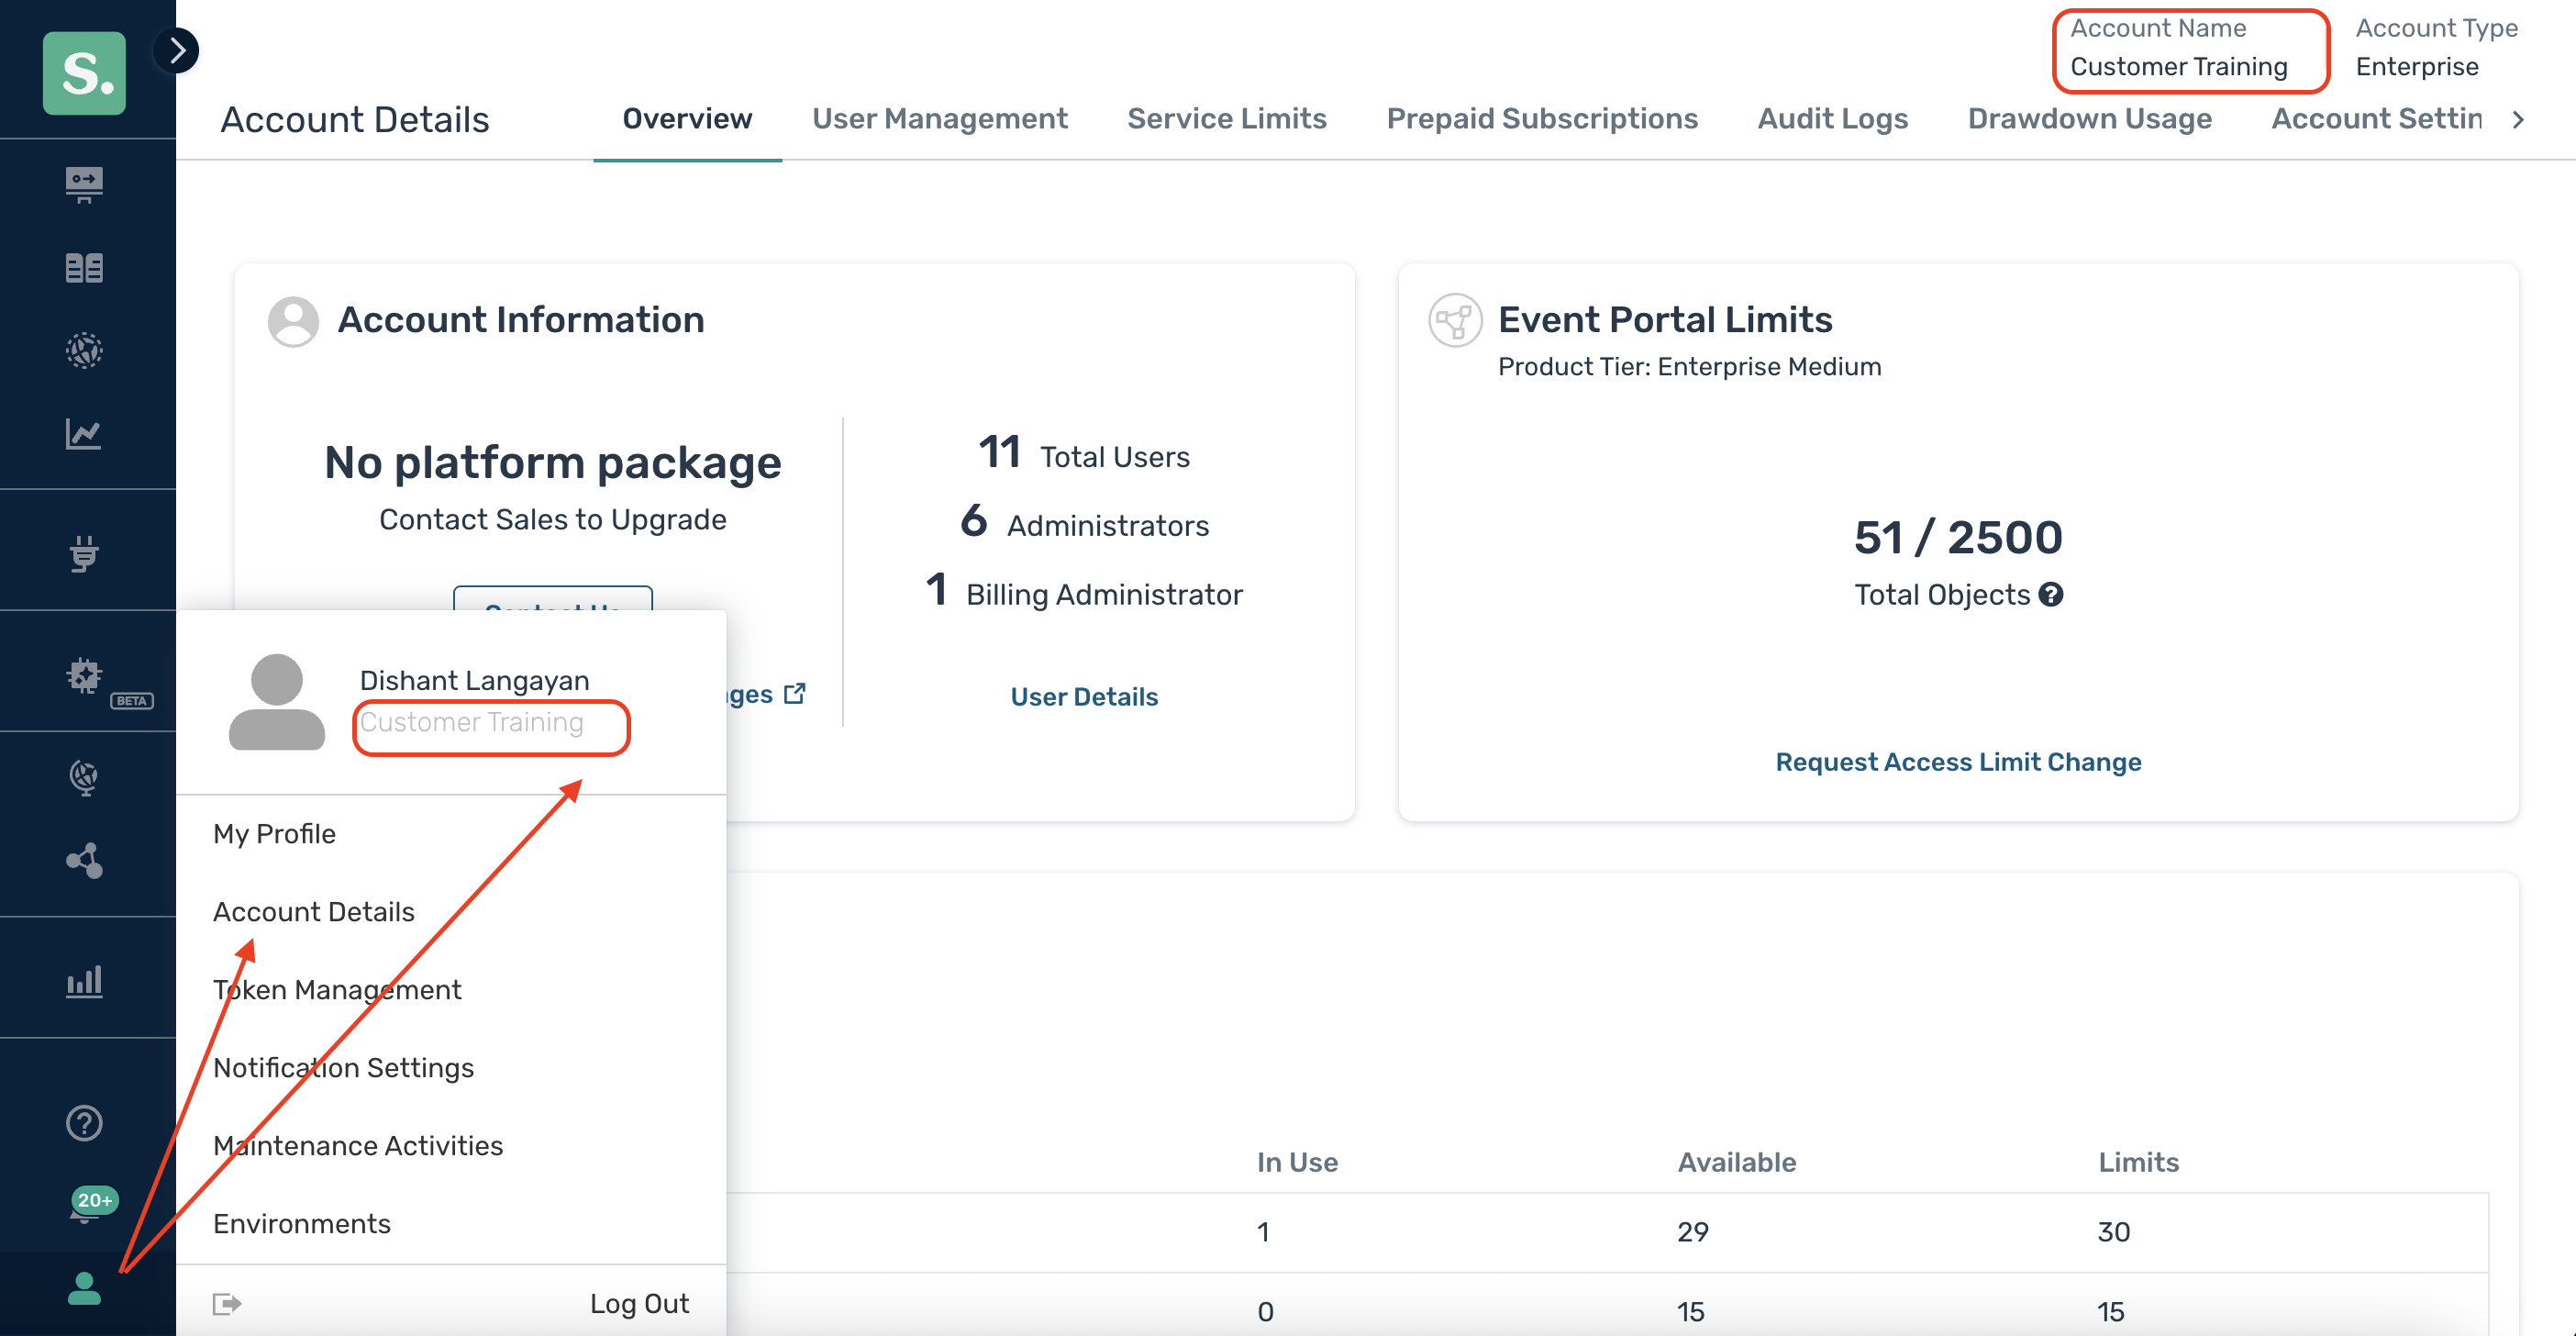Click the user profile icon in sidebar

[84, 1288]
